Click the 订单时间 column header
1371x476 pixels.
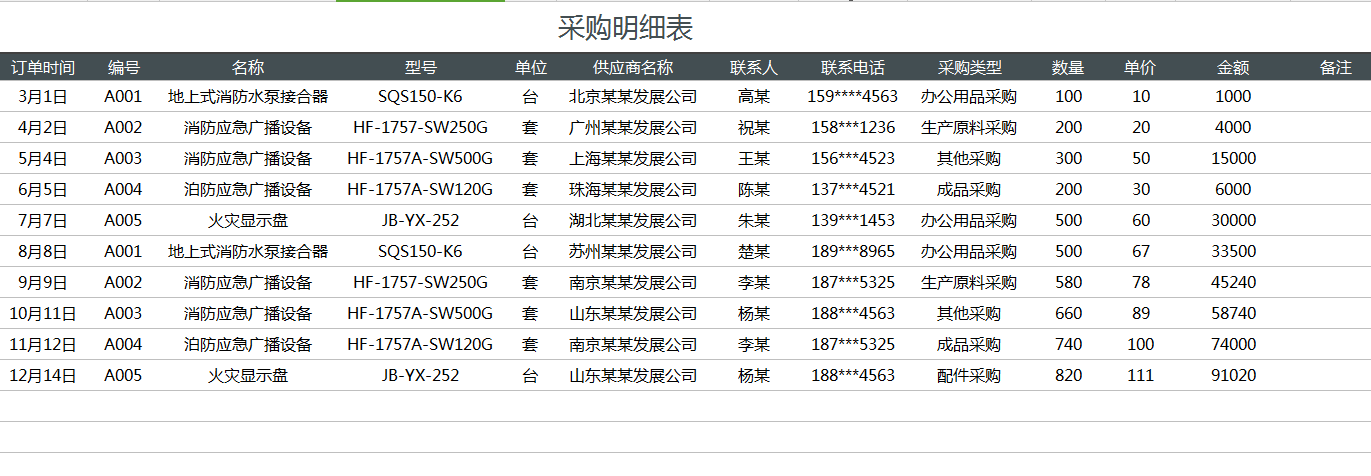click(x=43, y=68)
